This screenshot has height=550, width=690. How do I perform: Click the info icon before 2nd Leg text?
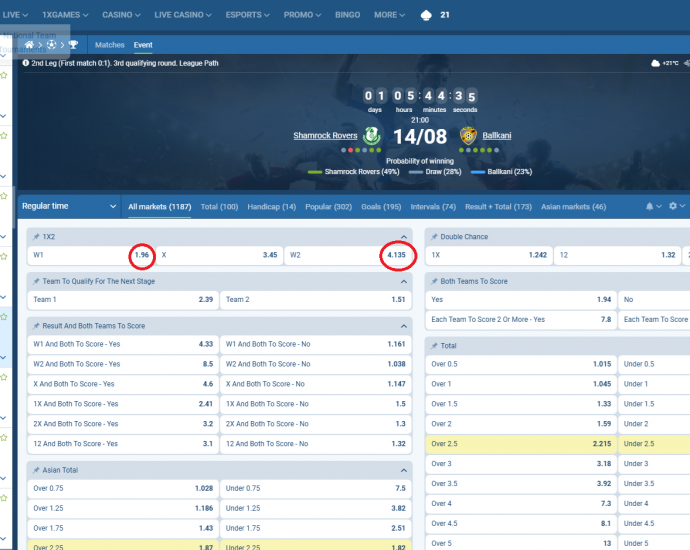tap(26, 63)
